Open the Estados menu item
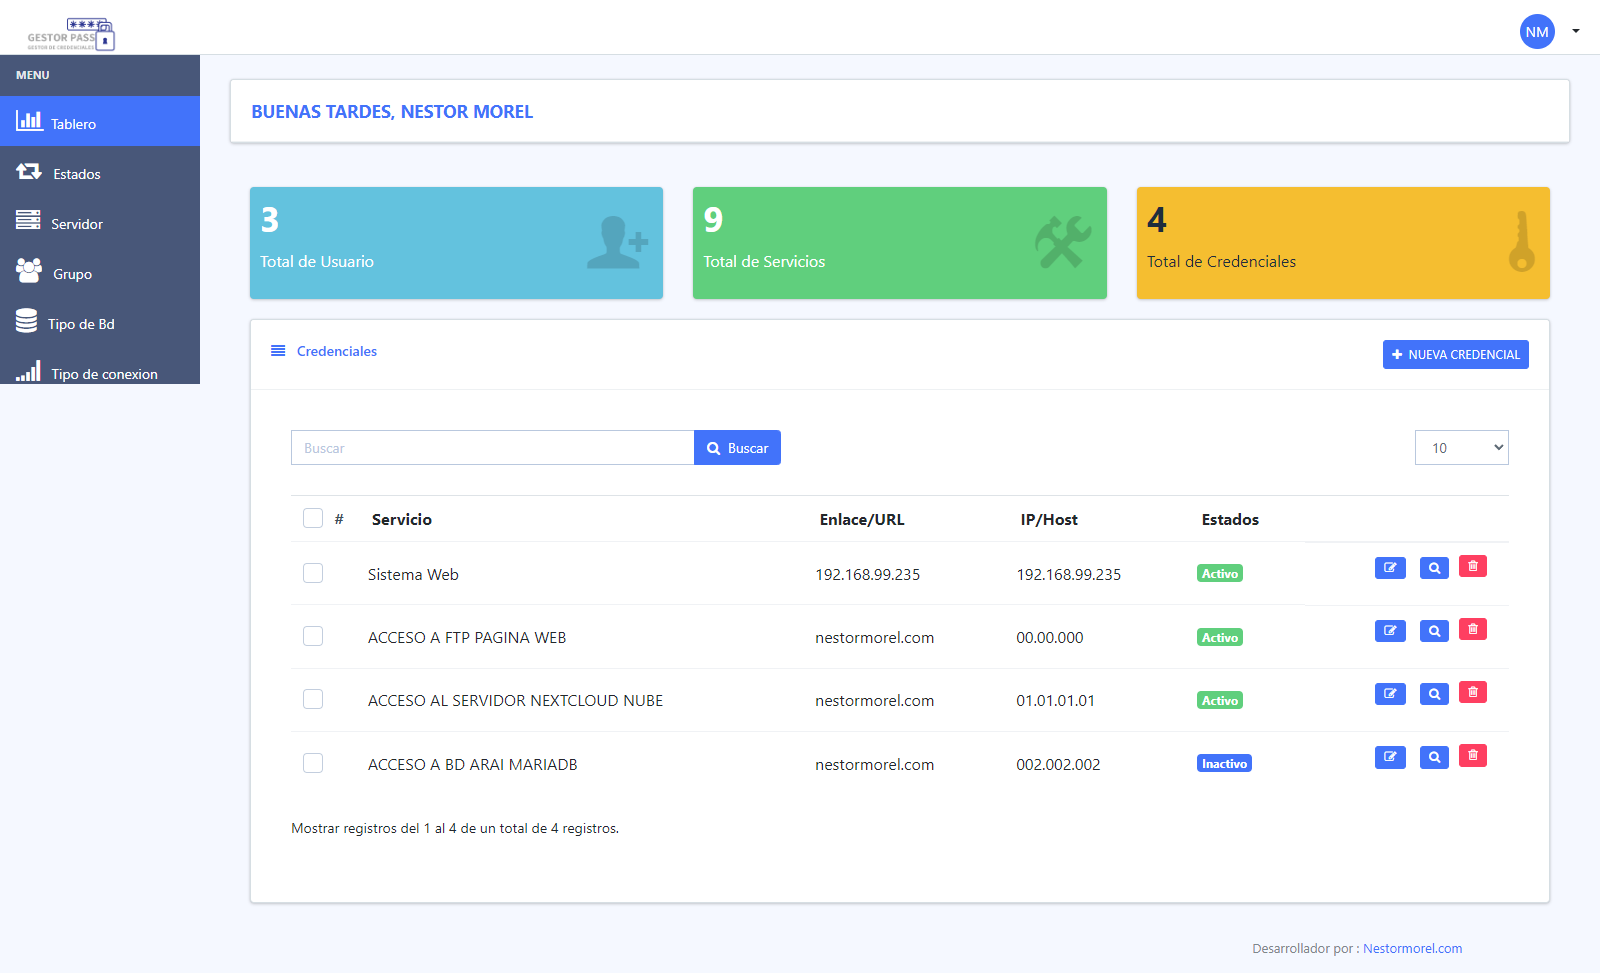1600x973 pixels. [x=76, y=174]
